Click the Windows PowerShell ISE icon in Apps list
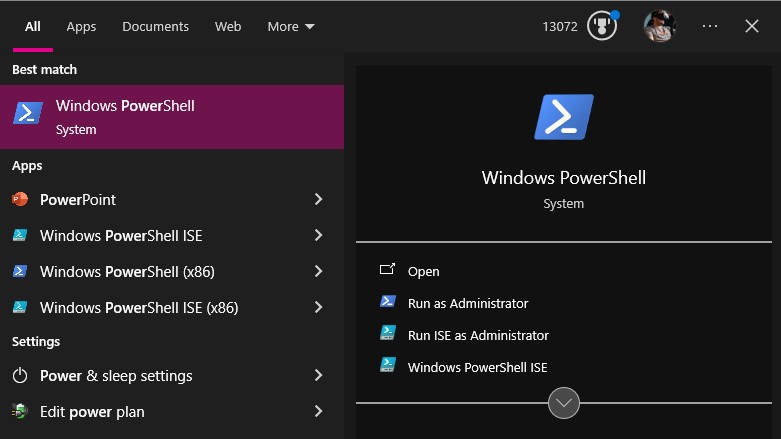The image size is (781, 439). [x=20, y=236]
